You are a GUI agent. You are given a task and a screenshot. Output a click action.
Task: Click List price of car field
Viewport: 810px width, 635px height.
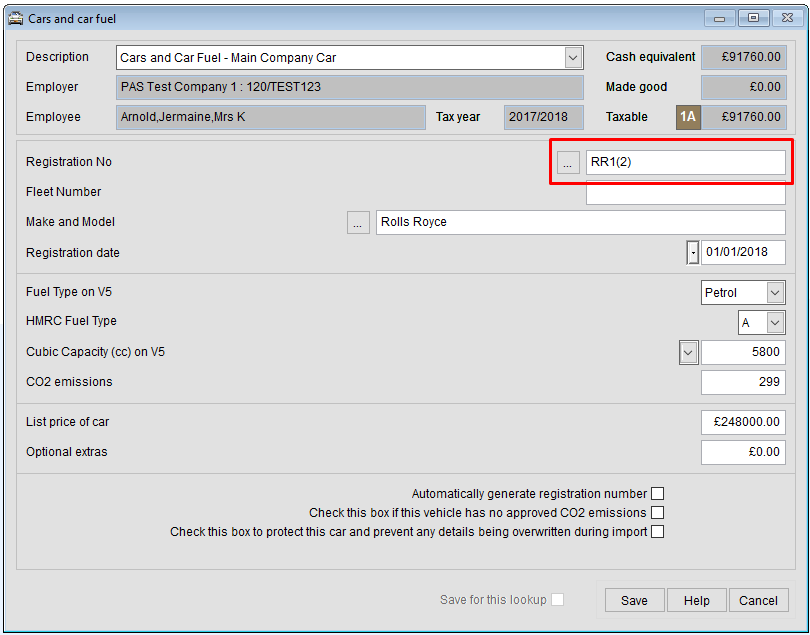[743, 423]
